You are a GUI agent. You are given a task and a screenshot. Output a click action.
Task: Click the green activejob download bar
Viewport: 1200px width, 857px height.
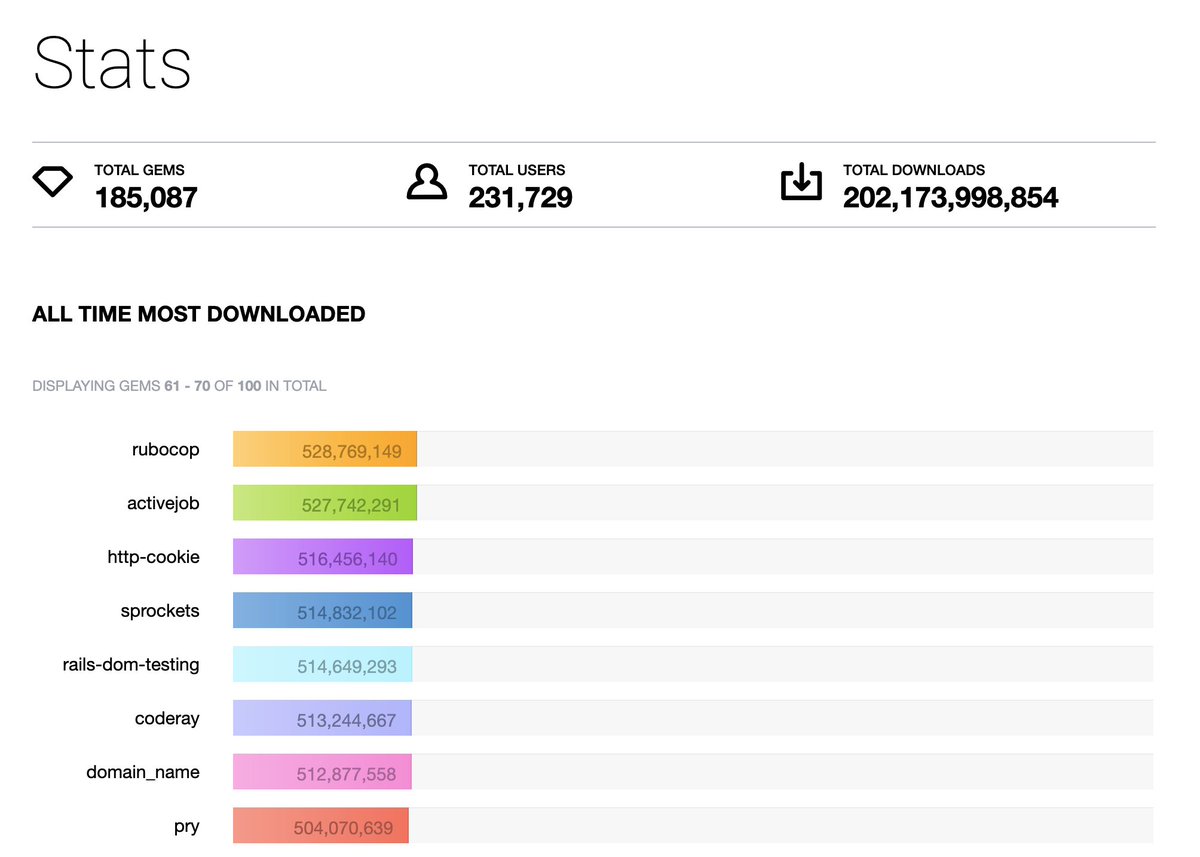[325, 503]
